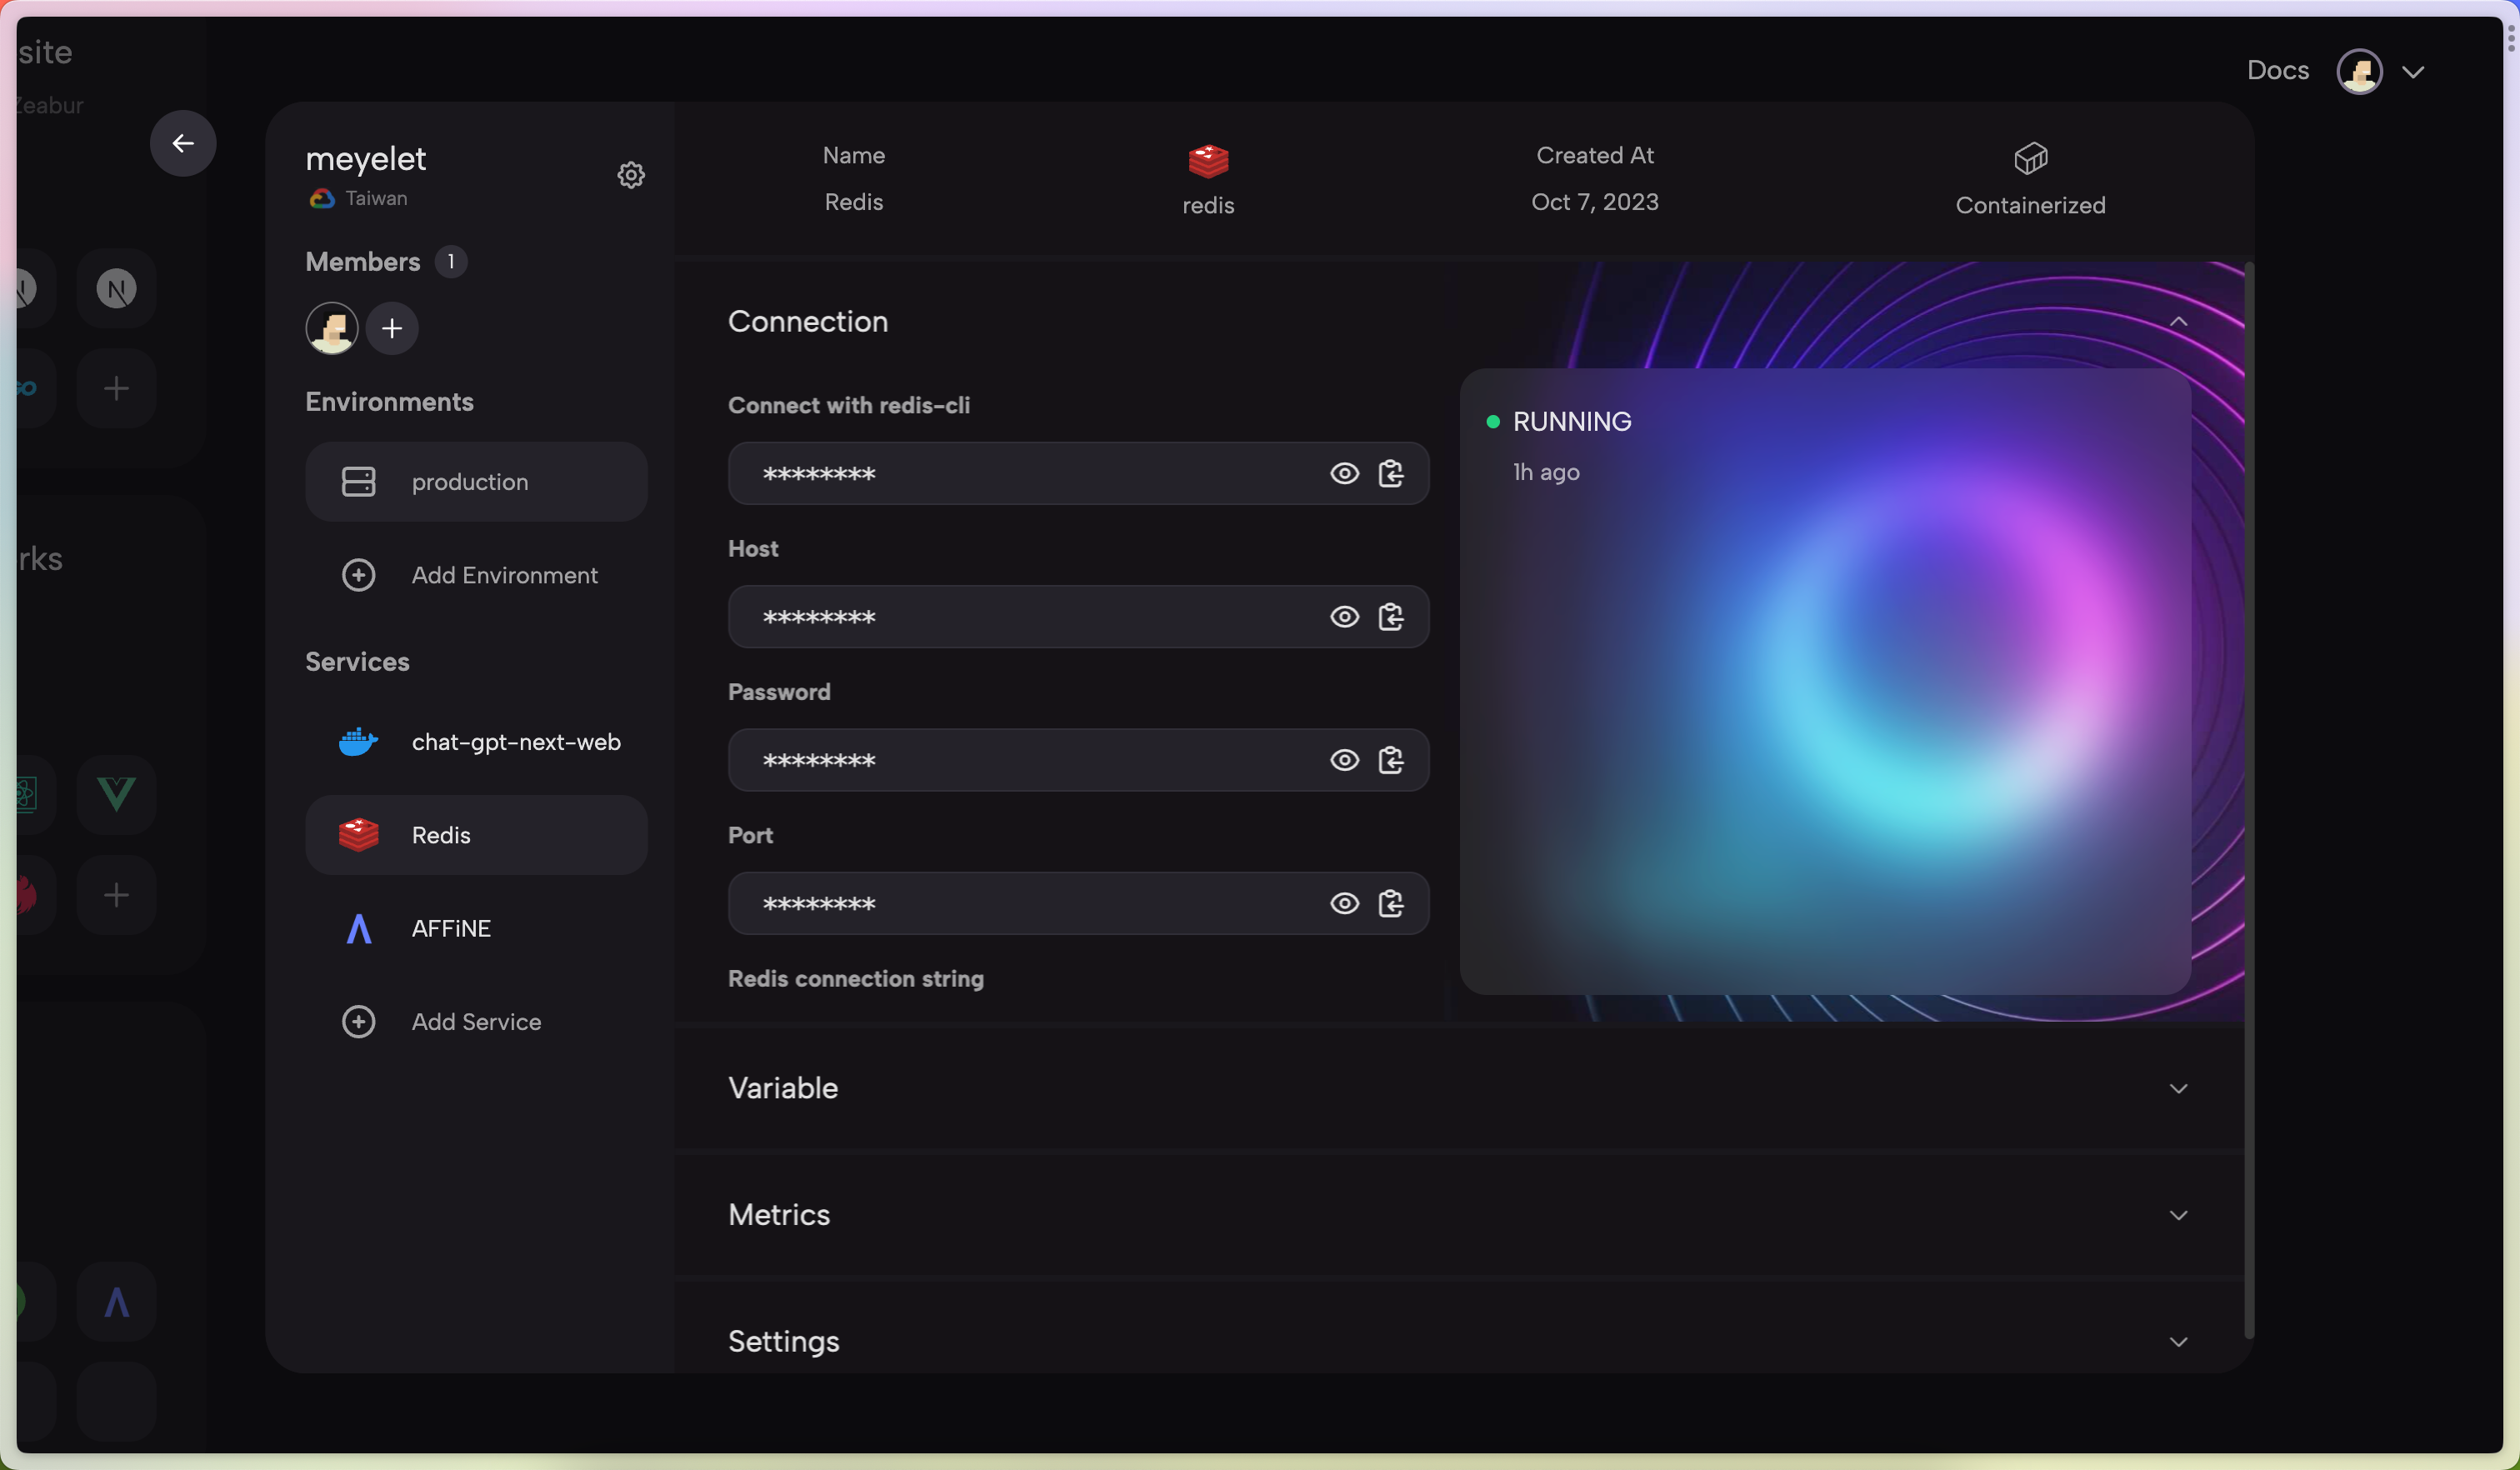This screenshot has height=1470, width=2520.
Task: Copy the Host value
Action: 1391,617
